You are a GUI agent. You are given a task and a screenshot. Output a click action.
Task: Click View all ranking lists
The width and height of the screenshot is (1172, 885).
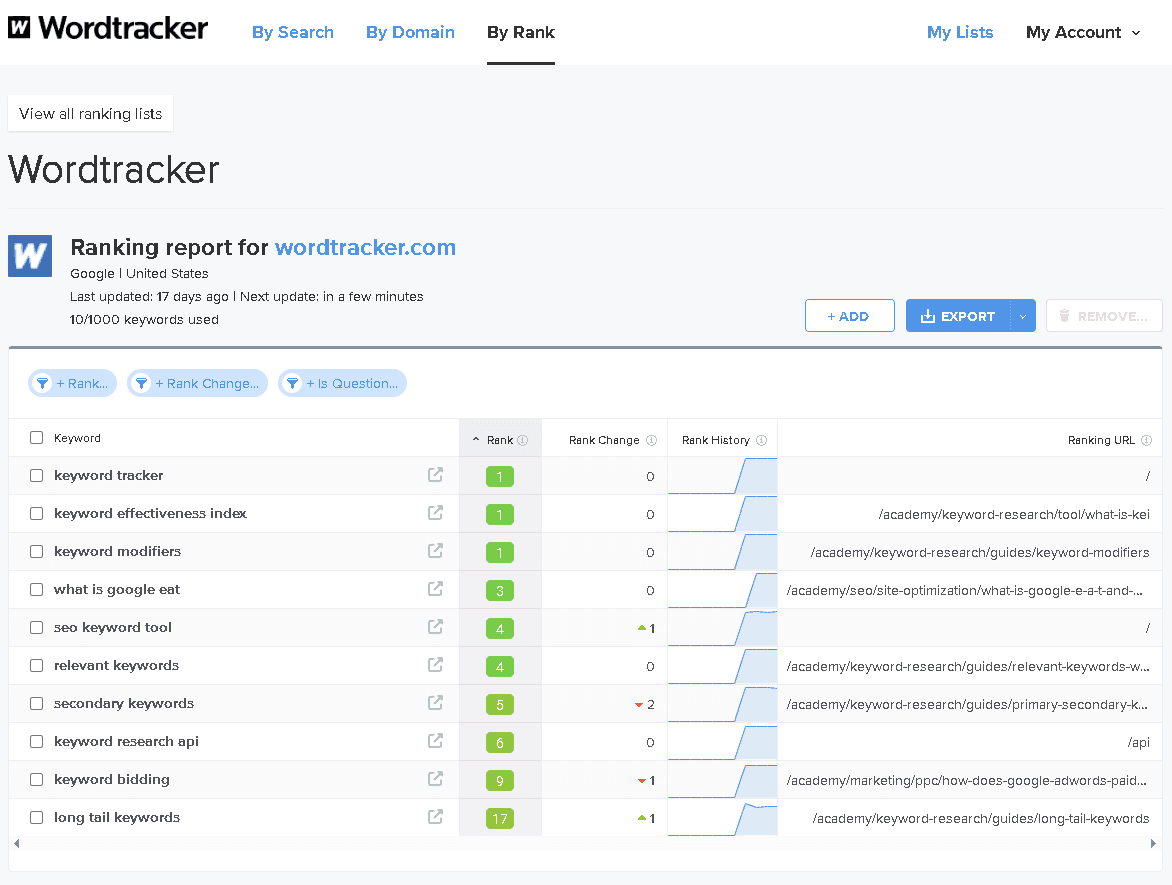tap(90, 114)
